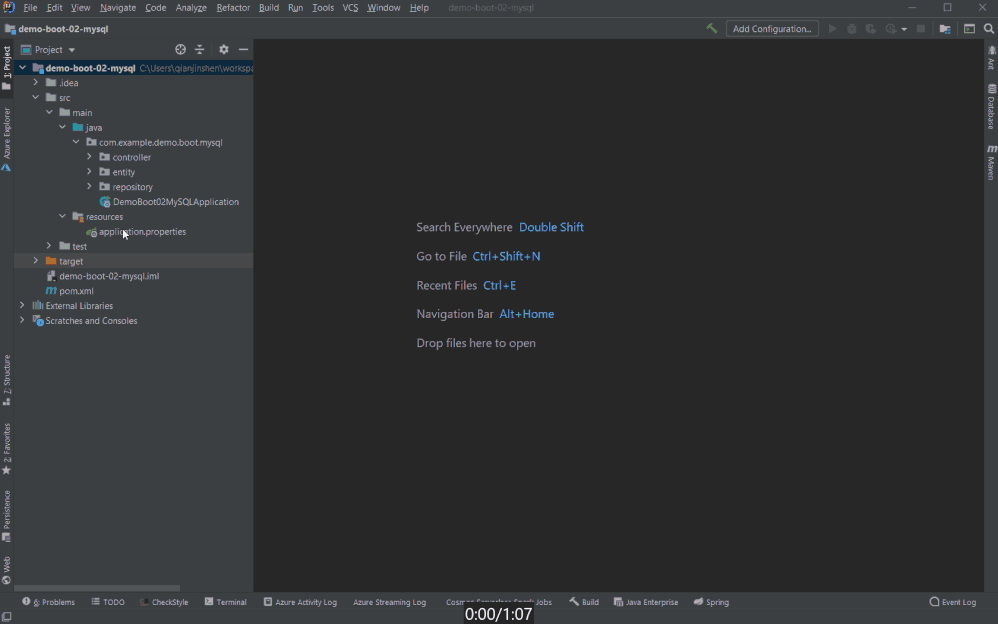The height and width of the screenshot is (624, 998).
Task: Open the Project Structure icon
Action: point(945,29)
